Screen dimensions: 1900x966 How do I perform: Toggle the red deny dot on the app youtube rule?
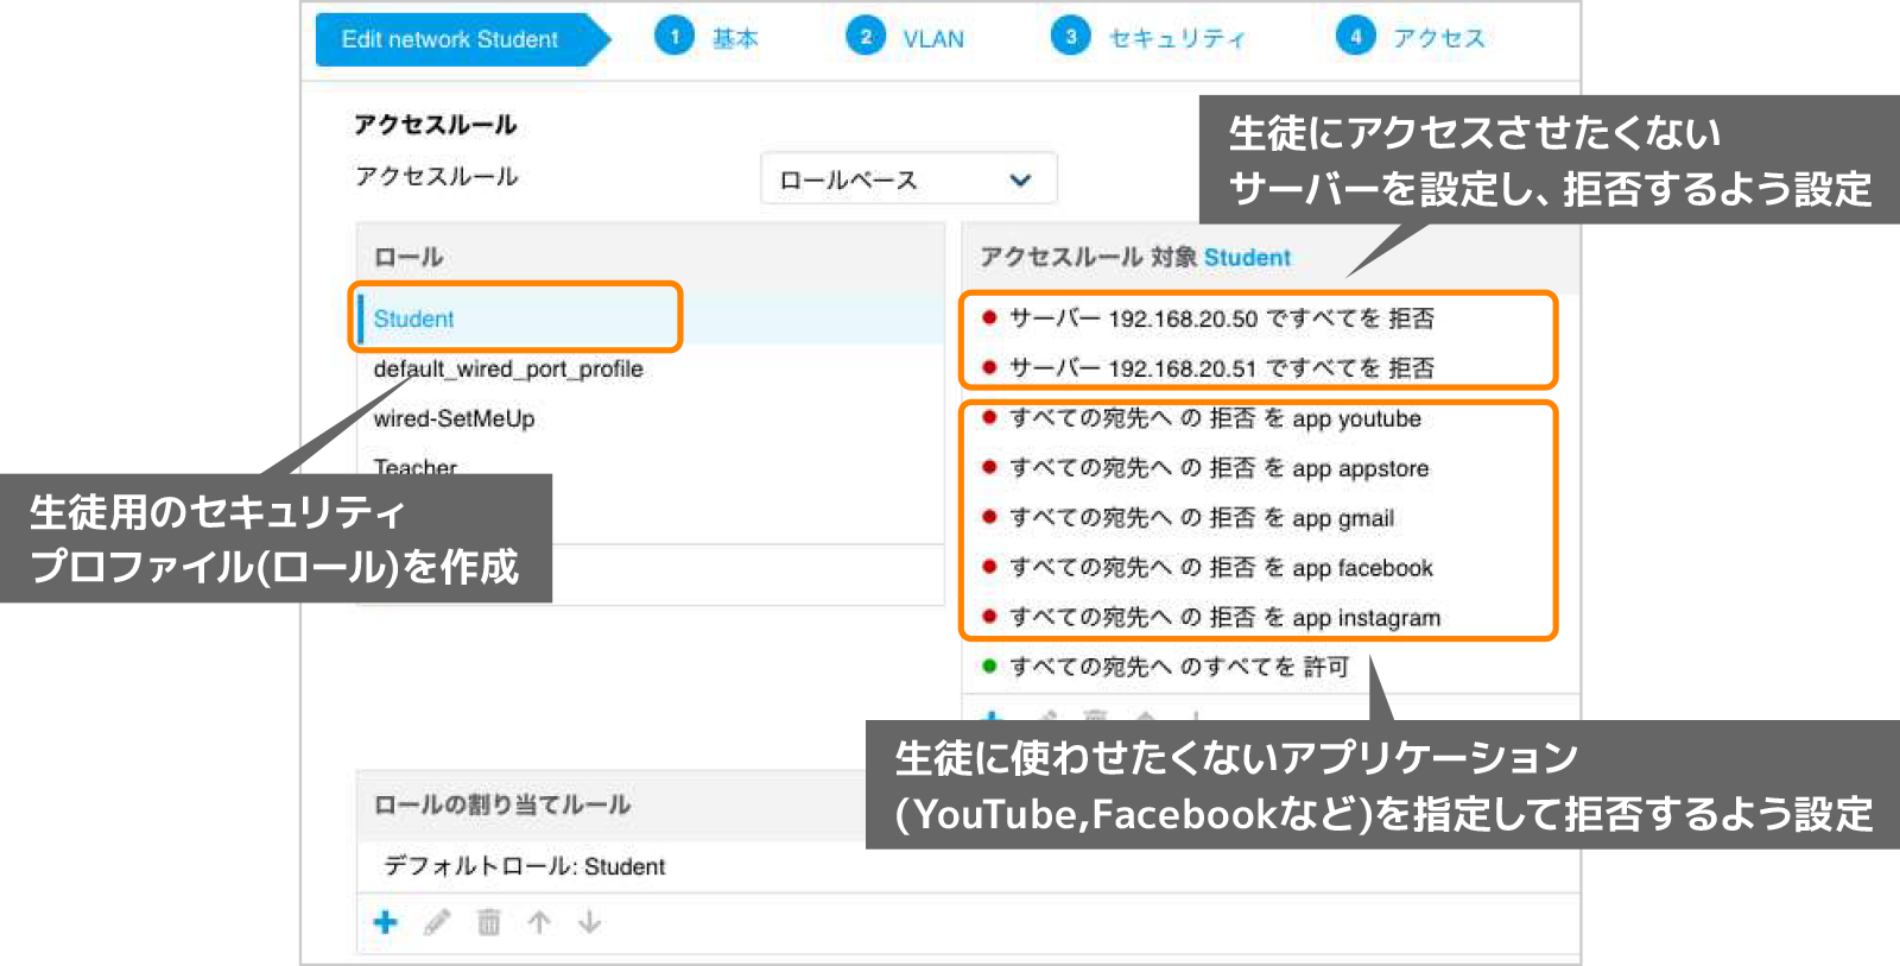coord(988,418)
